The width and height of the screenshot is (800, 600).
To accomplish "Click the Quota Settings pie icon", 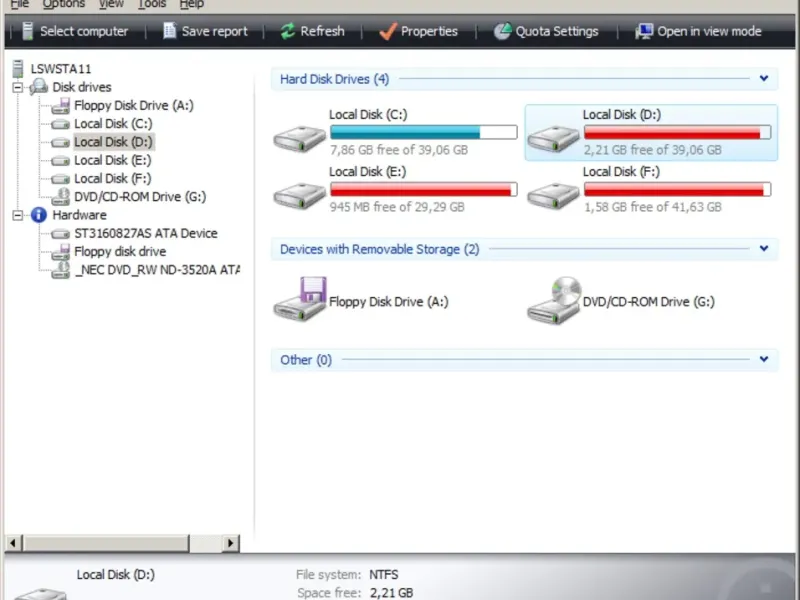I will (502, 31).
